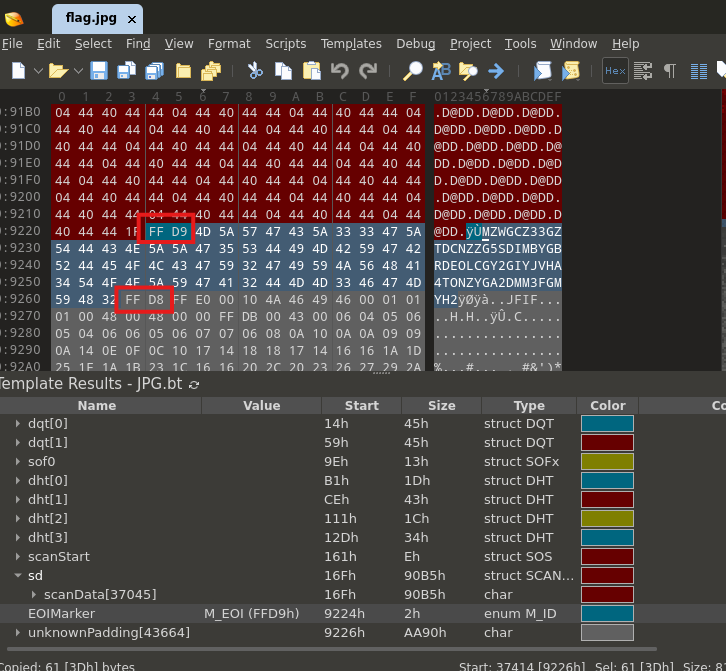
Task: Open the View menu
Action: [179, 44]
